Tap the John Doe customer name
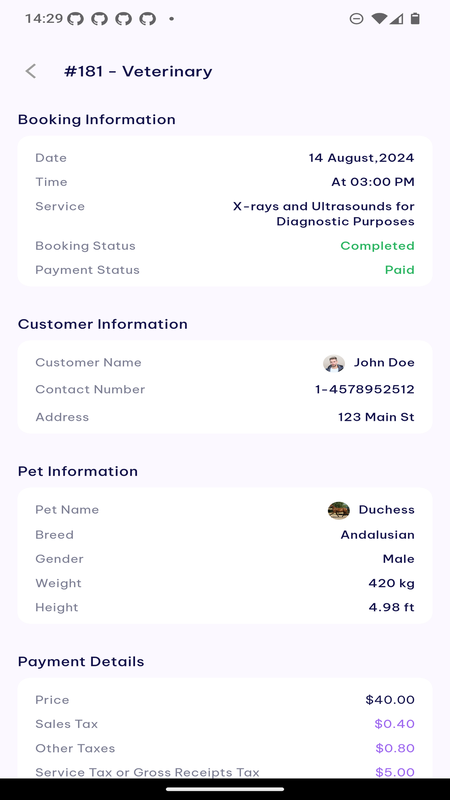The height and width of the screenshot is (800, 450). coord(384,363)
